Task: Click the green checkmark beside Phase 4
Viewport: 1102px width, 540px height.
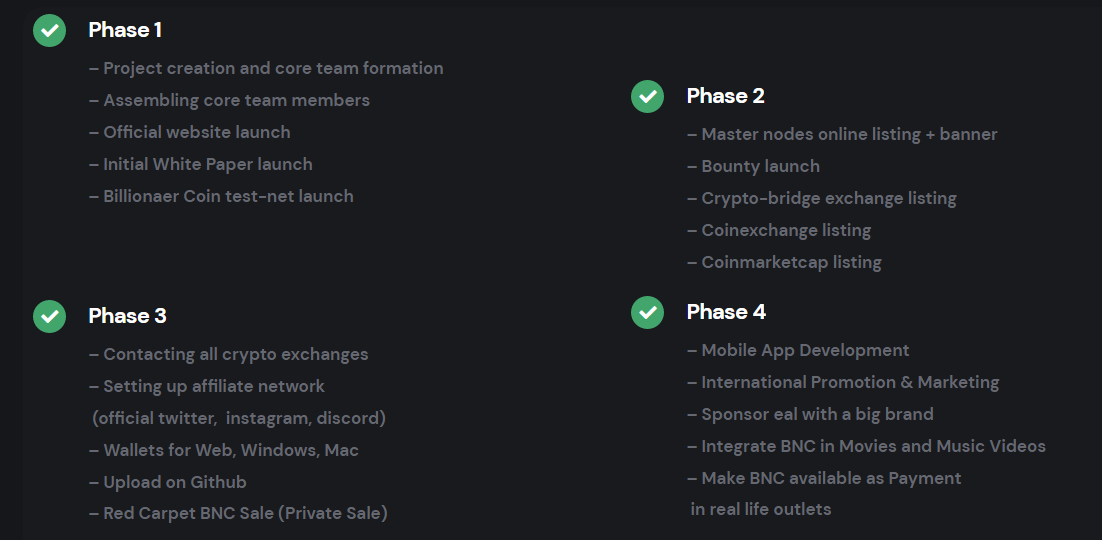Action: pos(647,312)
